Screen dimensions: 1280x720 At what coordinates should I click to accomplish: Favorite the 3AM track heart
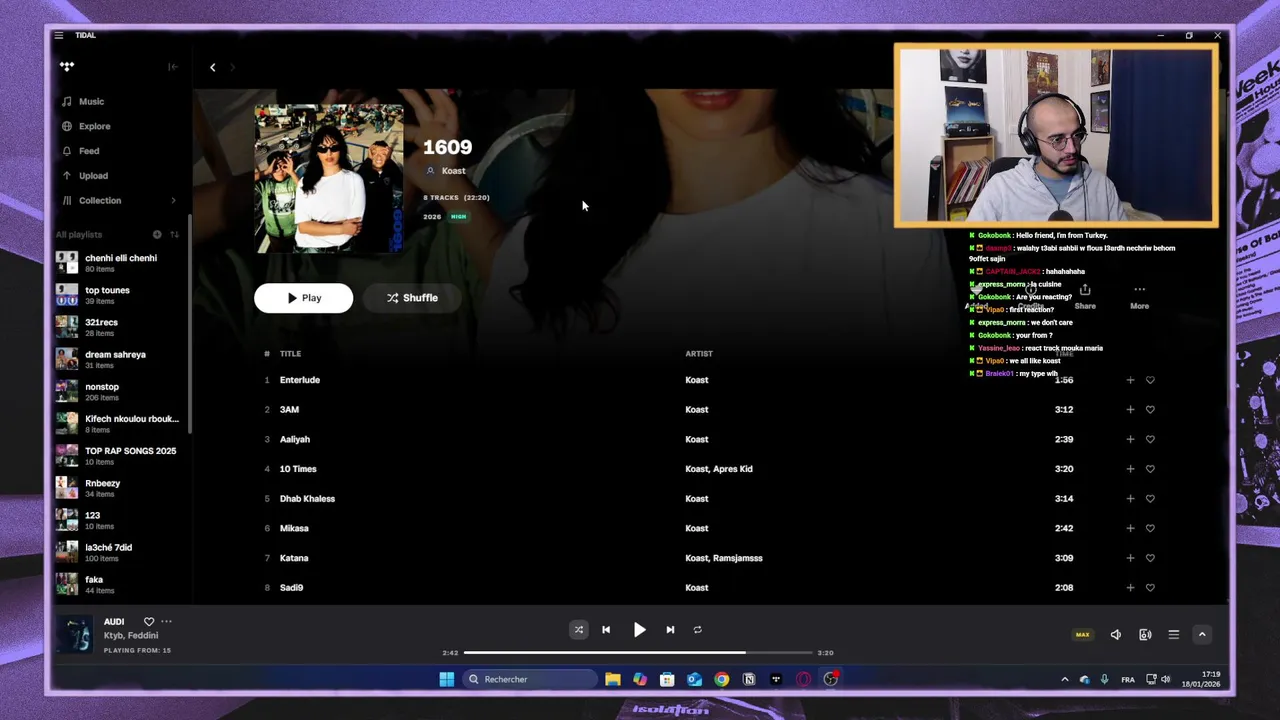click(x=1150, y=409)
